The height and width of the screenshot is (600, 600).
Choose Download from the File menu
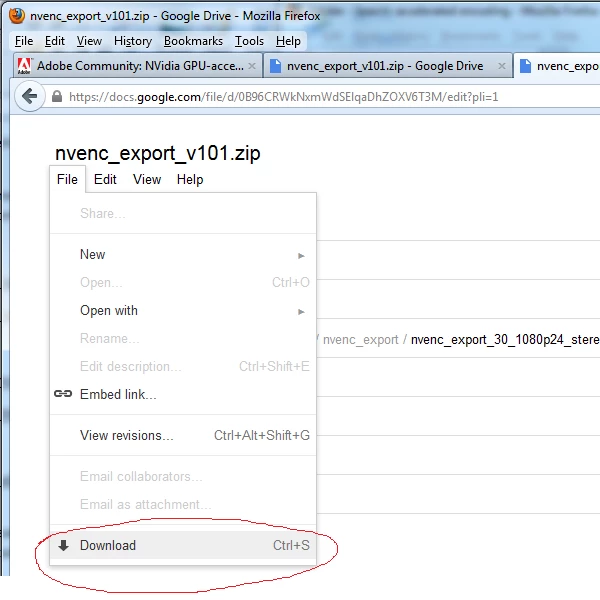[183, 545]
